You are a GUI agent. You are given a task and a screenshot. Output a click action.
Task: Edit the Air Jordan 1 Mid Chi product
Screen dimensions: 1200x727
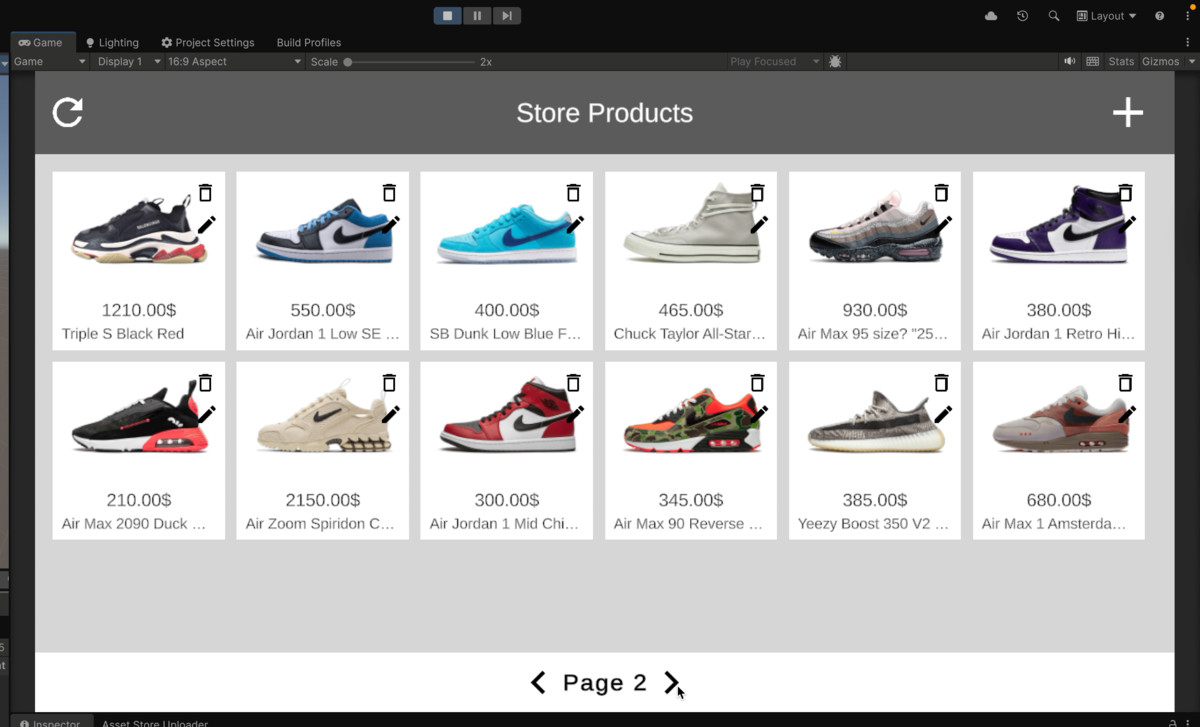[x=574, y=414]
